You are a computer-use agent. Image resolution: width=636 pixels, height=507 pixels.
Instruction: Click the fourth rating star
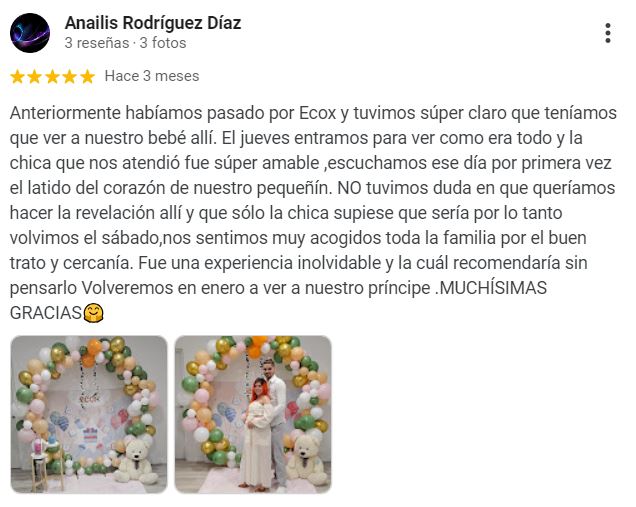[x=70, y=76]
